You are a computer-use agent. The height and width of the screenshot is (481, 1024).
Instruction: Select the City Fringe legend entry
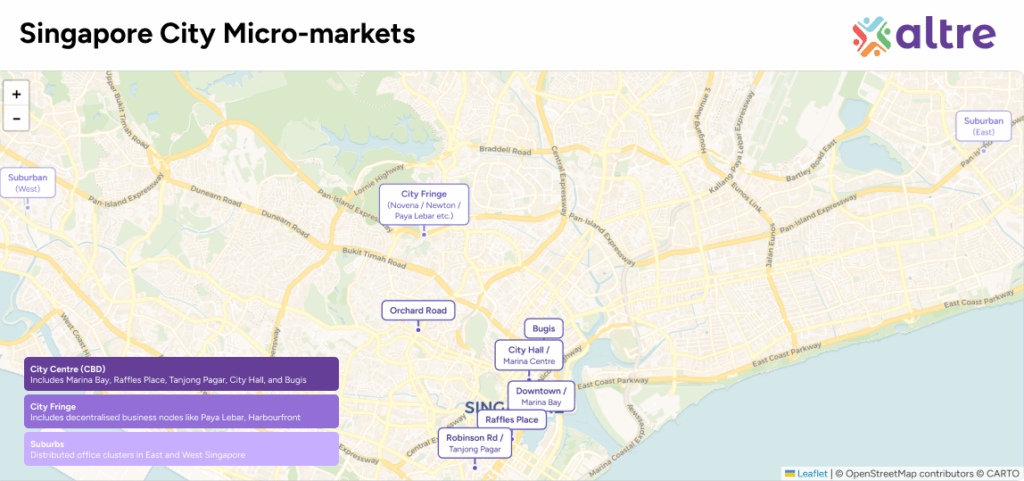[181, 411]
